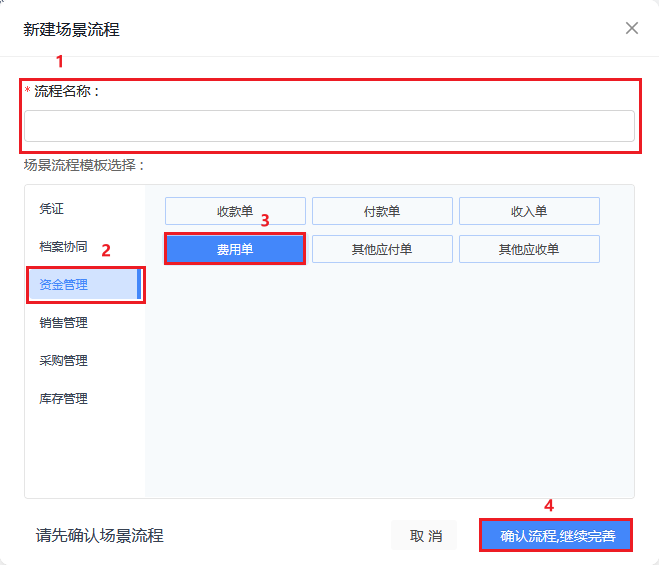The height and width of the screenshot is (565, 659).
Task: Click the 场景流程模板选择 label
Action: (84, 165)
